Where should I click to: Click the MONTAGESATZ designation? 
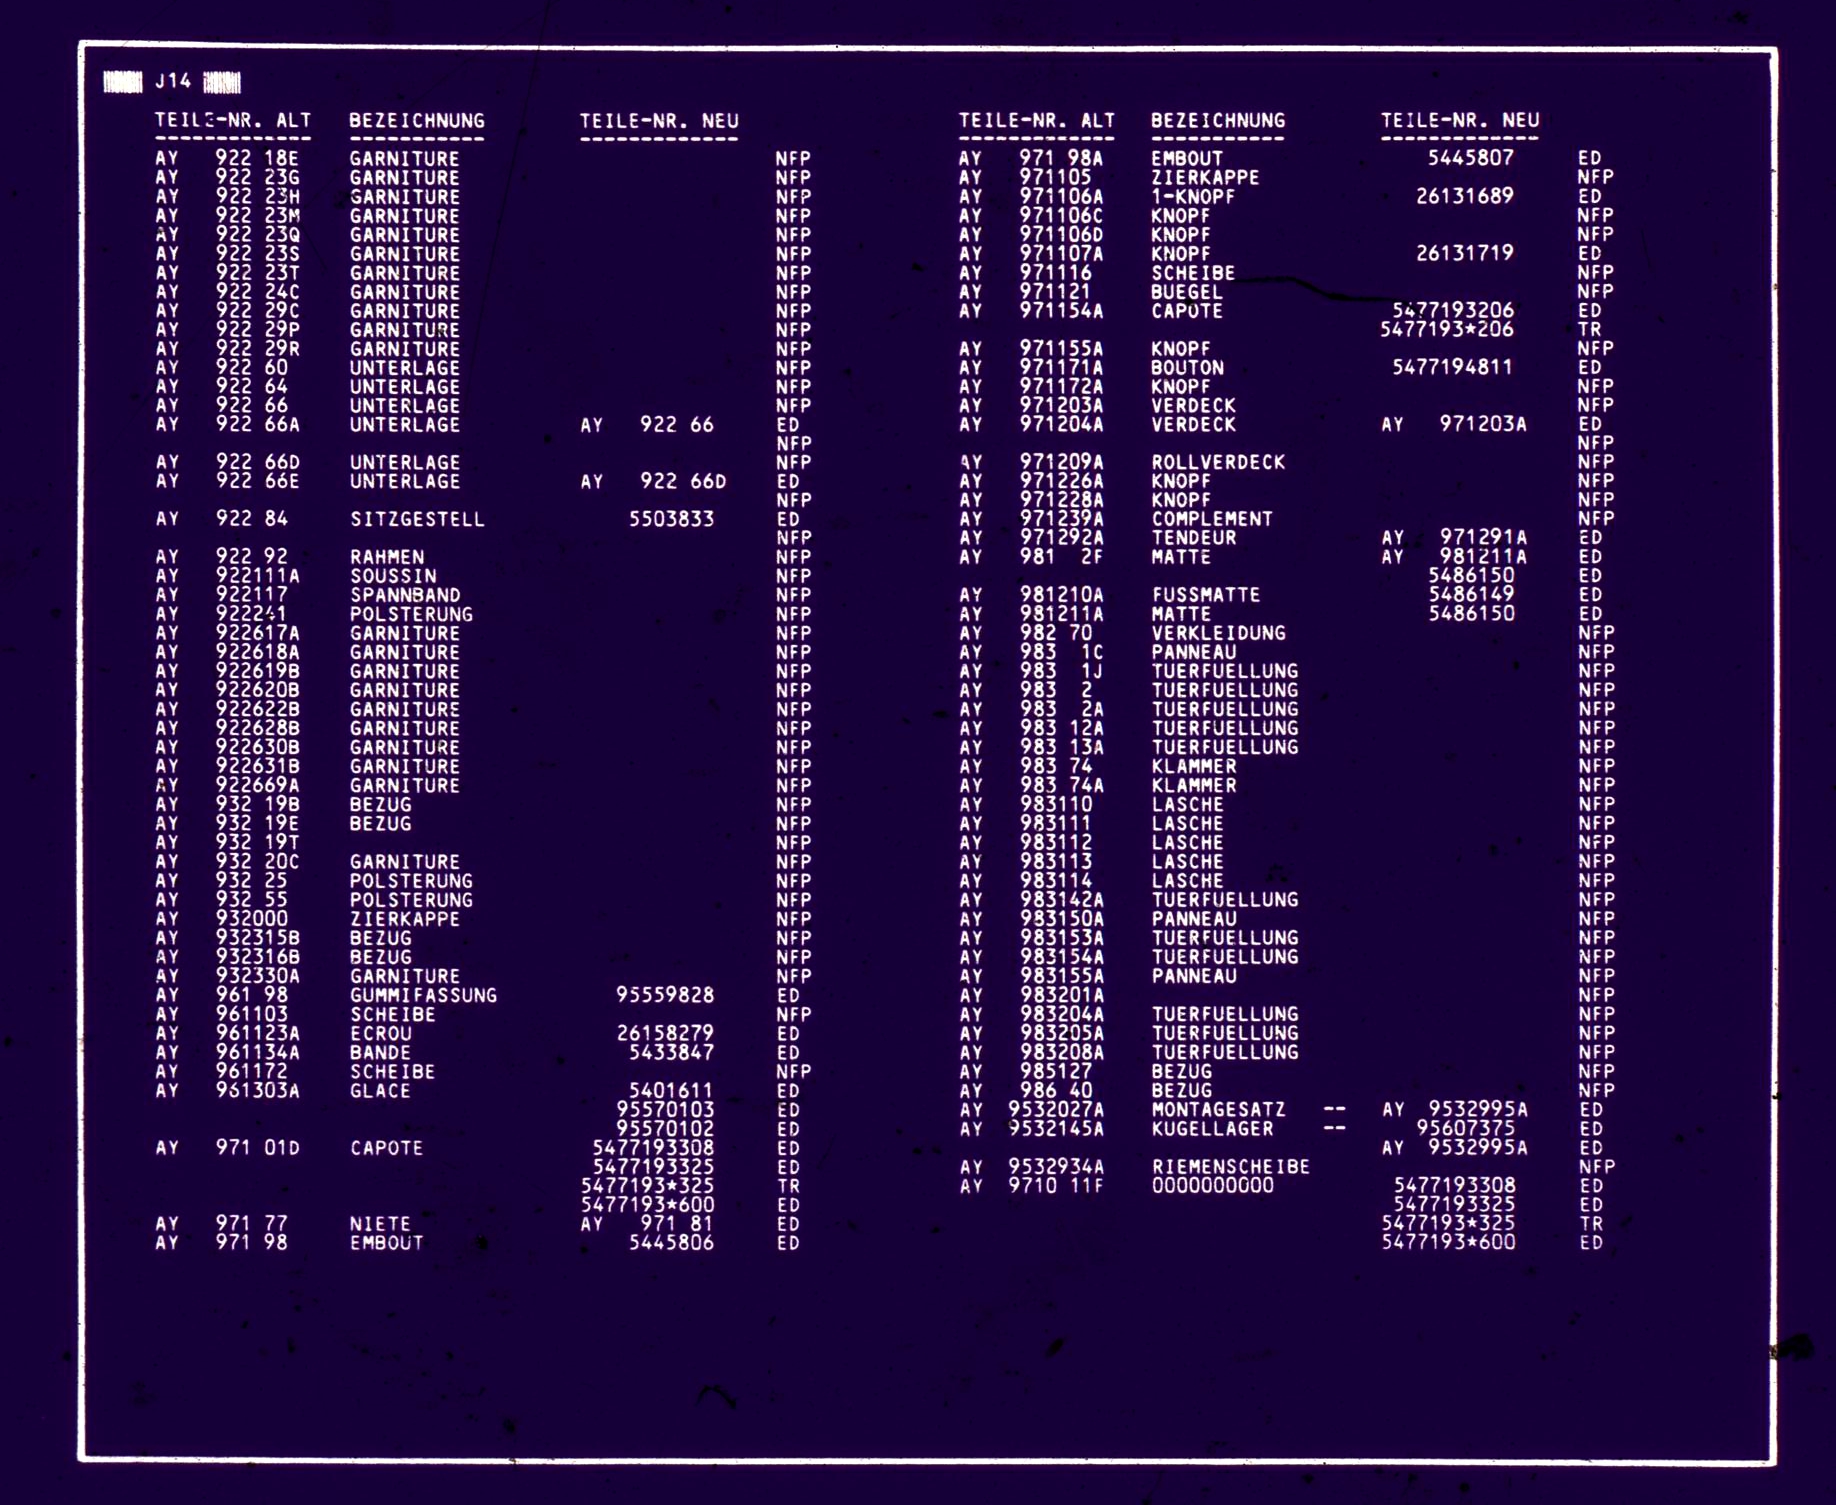tap(1218, 1110)
